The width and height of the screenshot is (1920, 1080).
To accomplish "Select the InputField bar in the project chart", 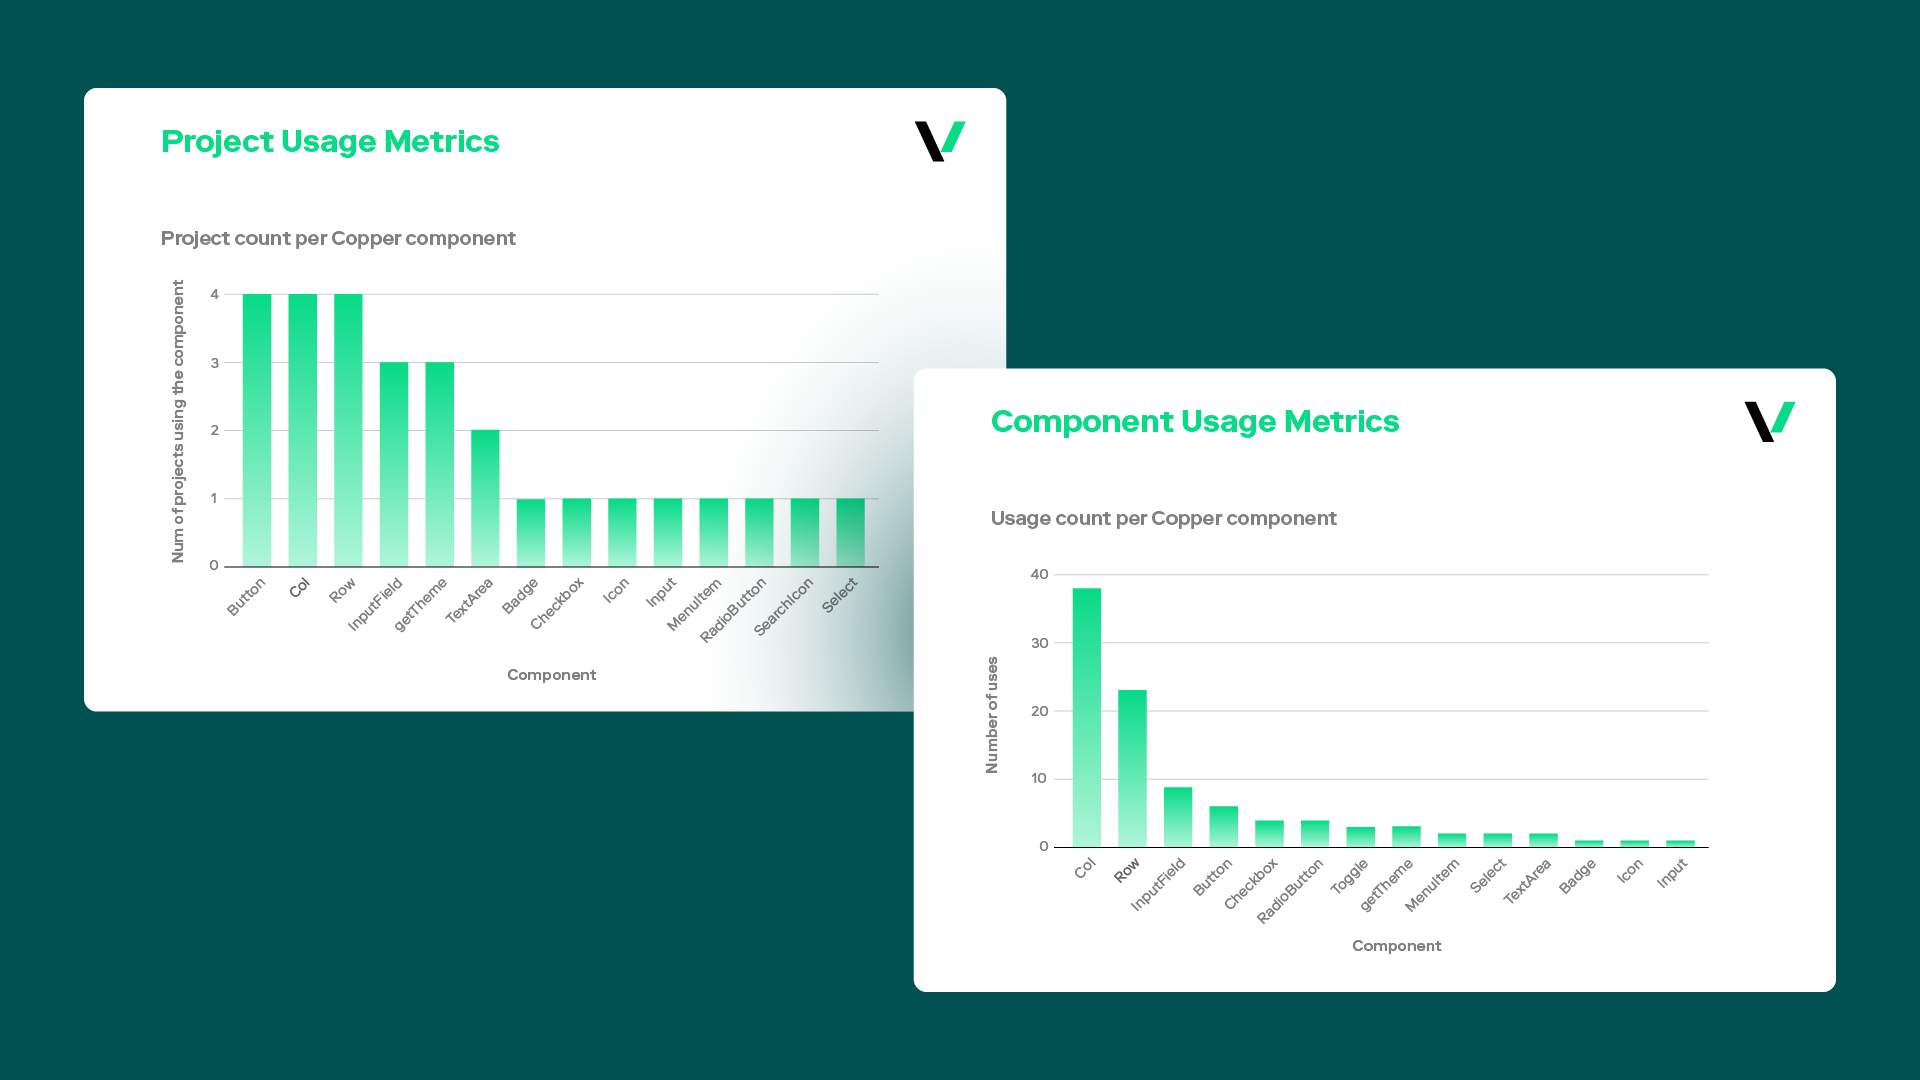I will pyautogui.click(x=393, y=465).
